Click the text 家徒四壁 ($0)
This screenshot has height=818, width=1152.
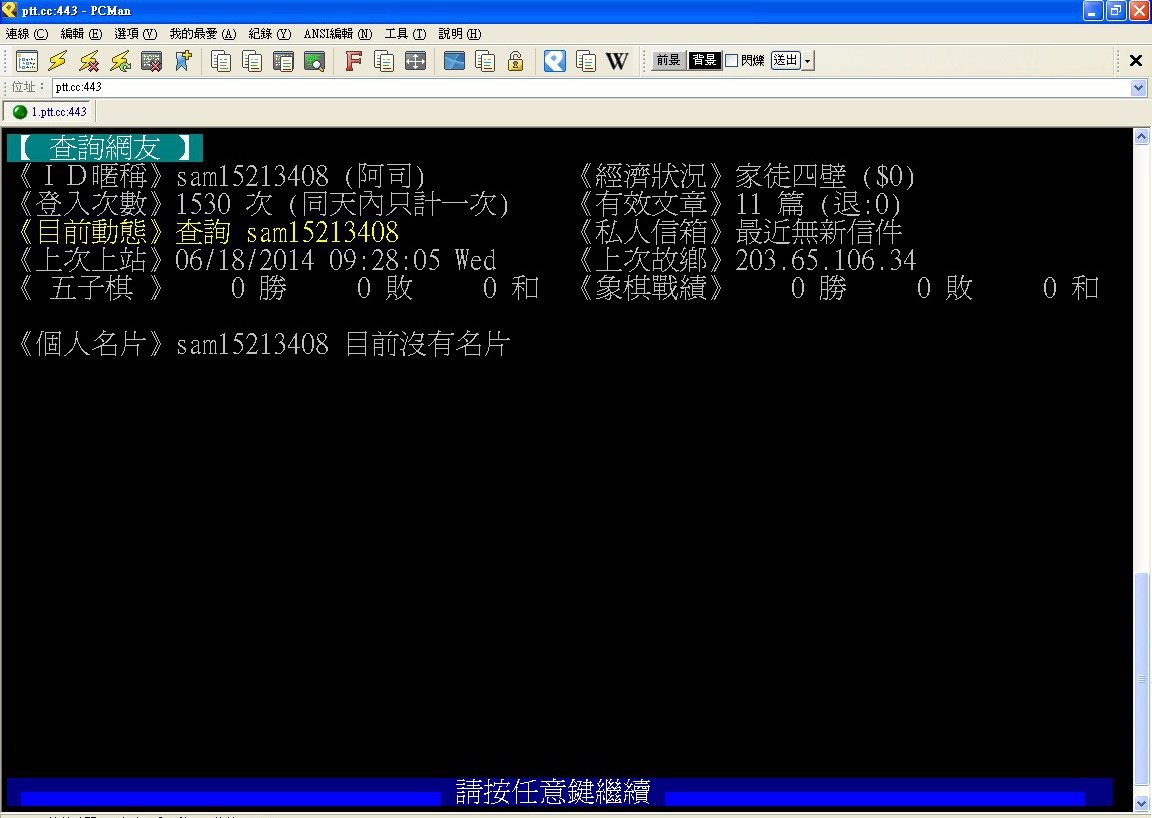[825, 176]
